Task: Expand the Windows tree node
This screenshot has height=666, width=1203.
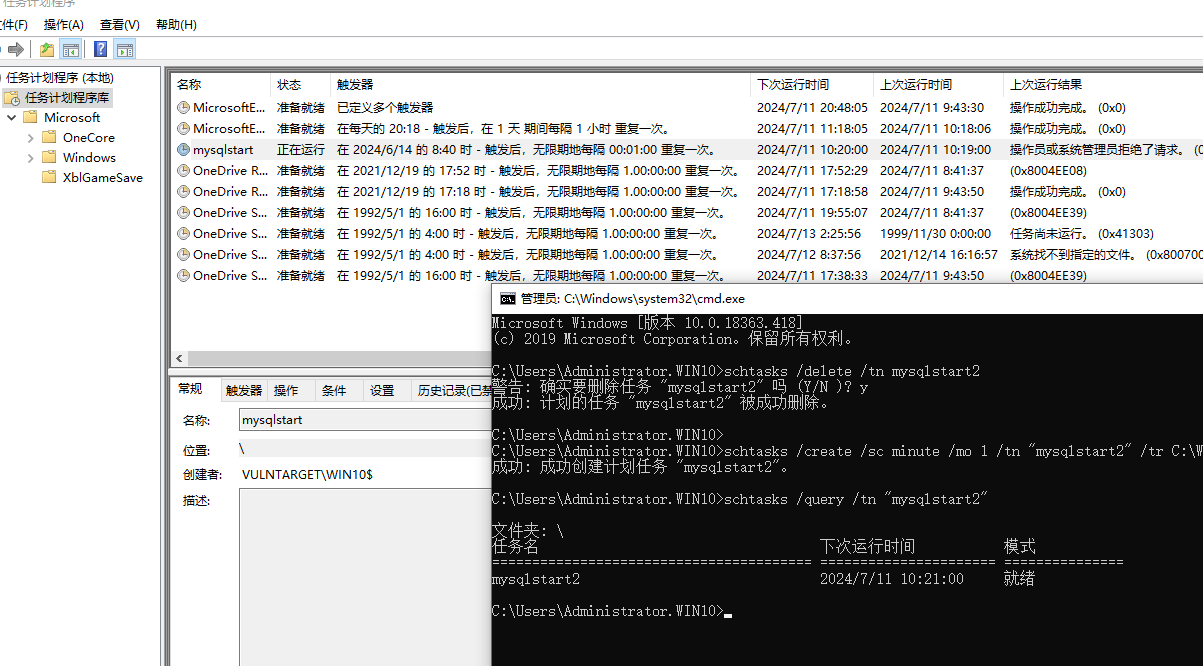Action: coord(31,157)
